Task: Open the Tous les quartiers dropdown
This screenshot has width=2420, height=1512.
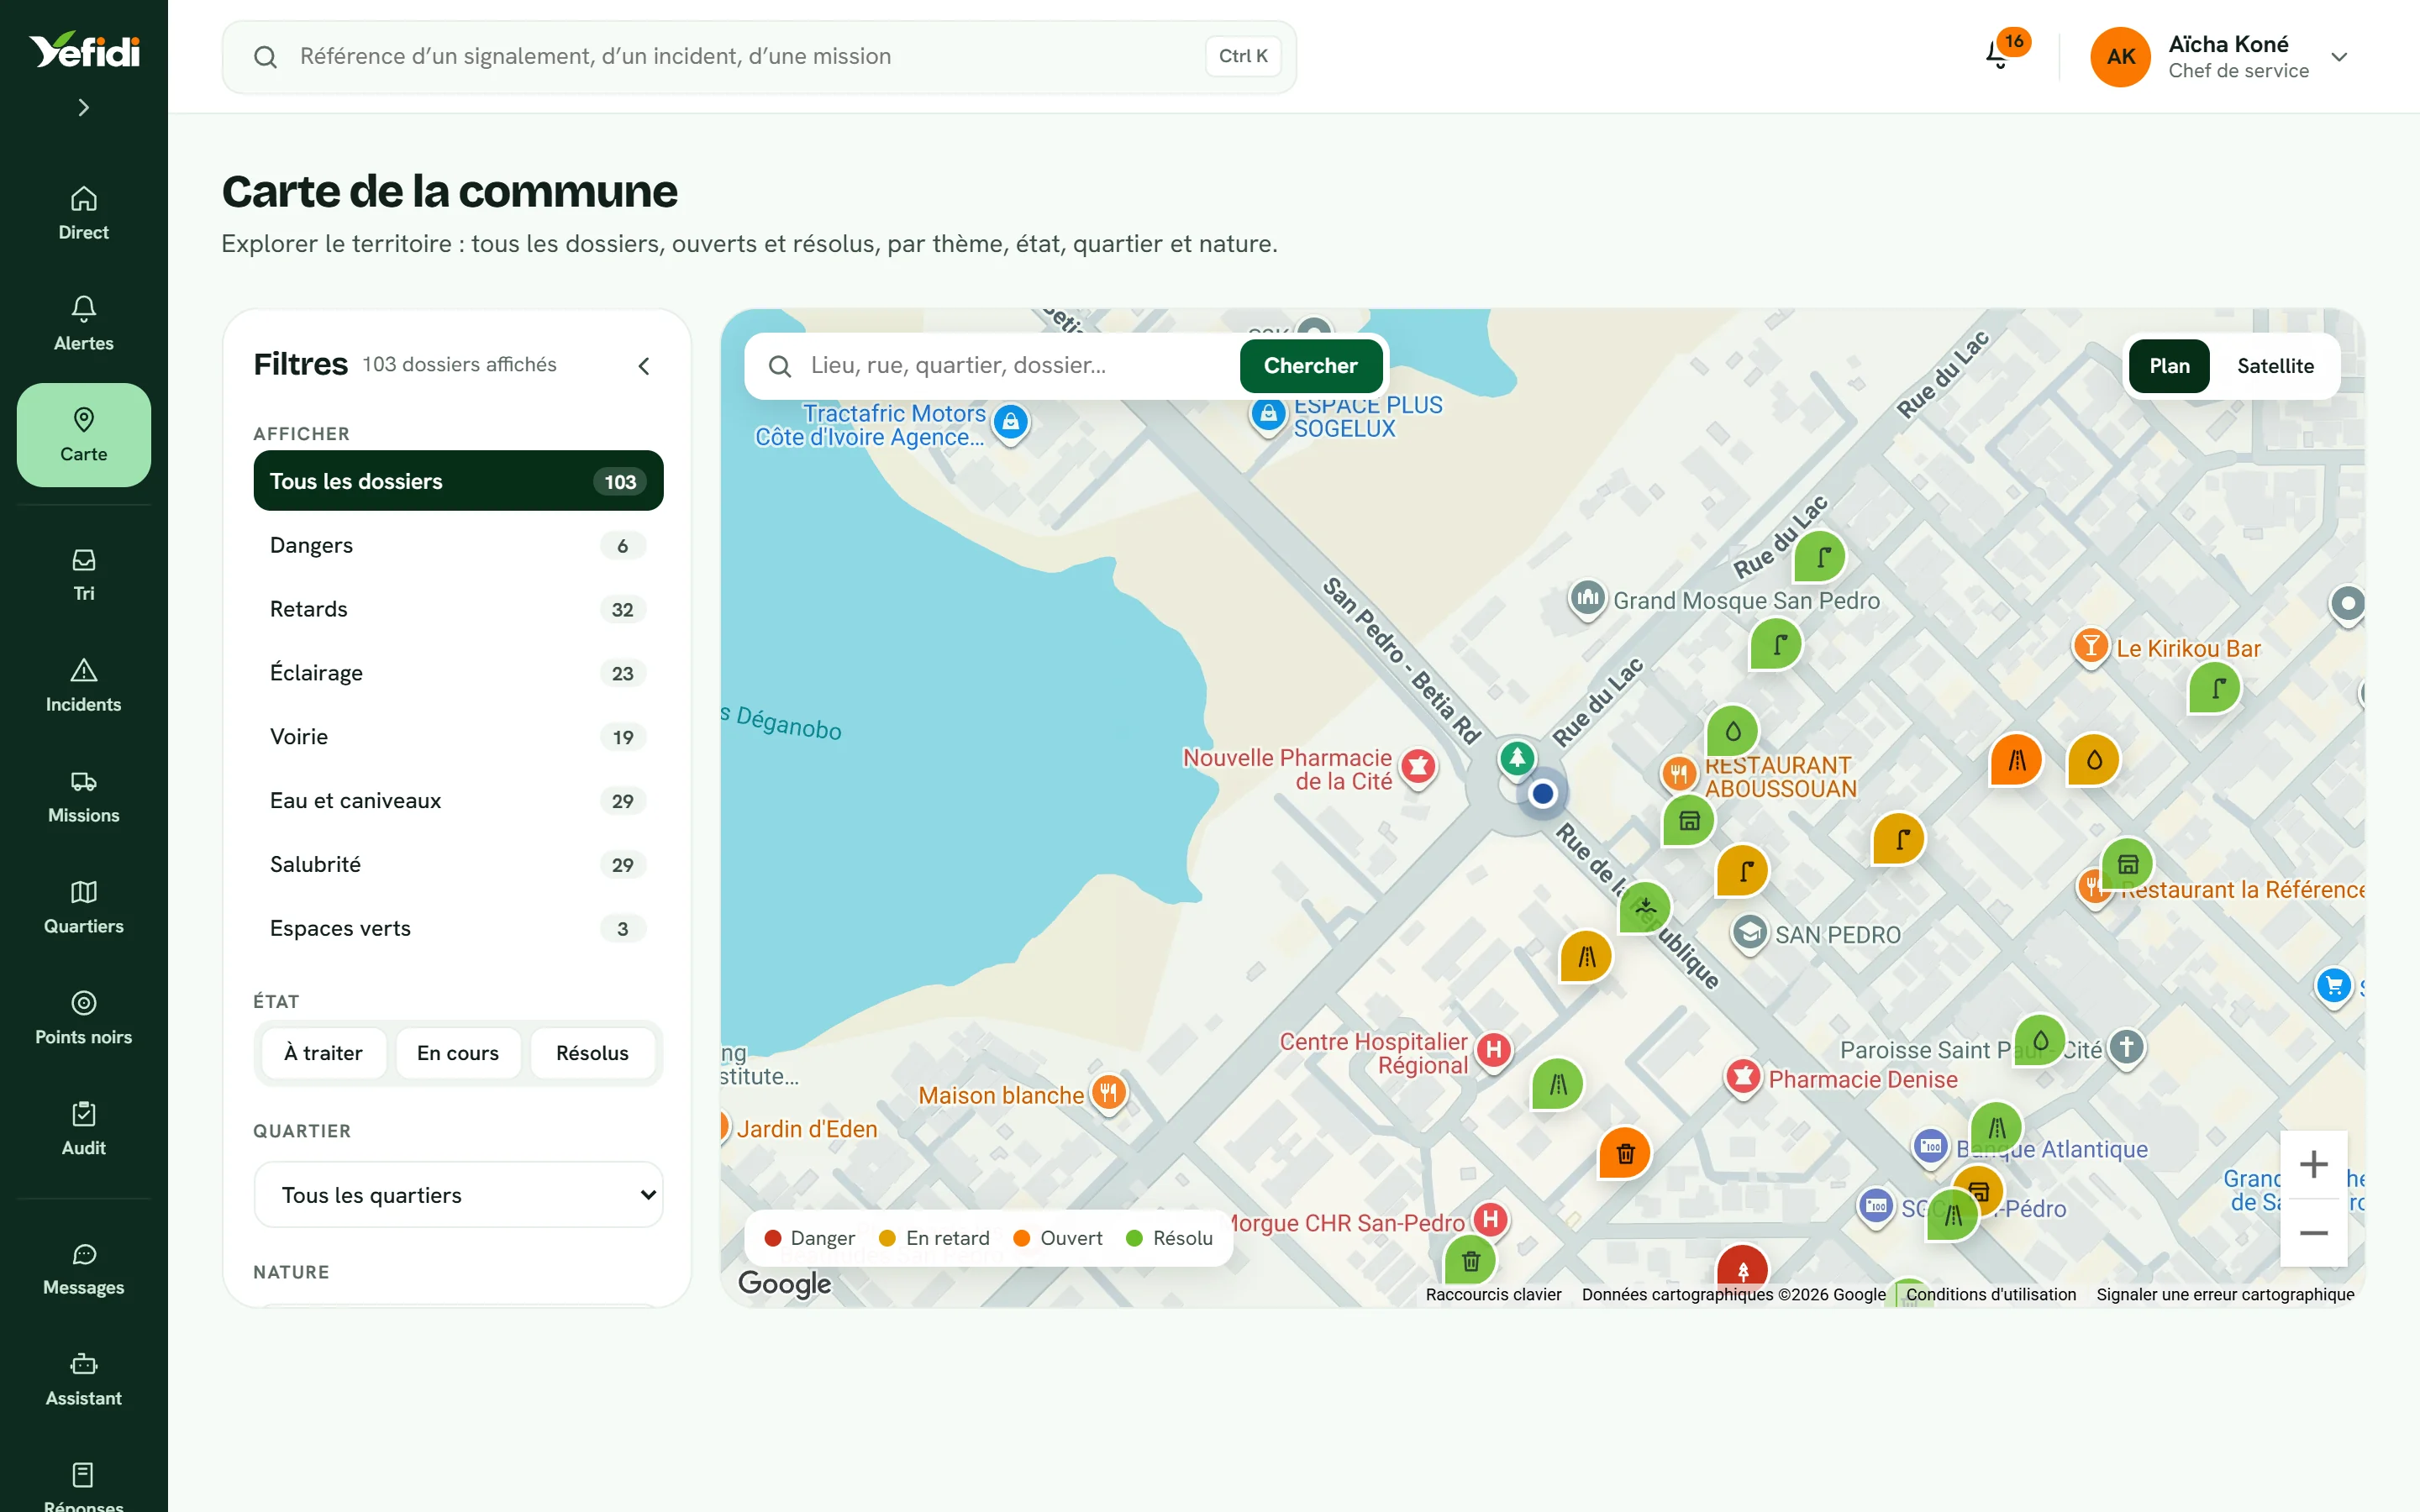Action: click(x=458, y=1194)
